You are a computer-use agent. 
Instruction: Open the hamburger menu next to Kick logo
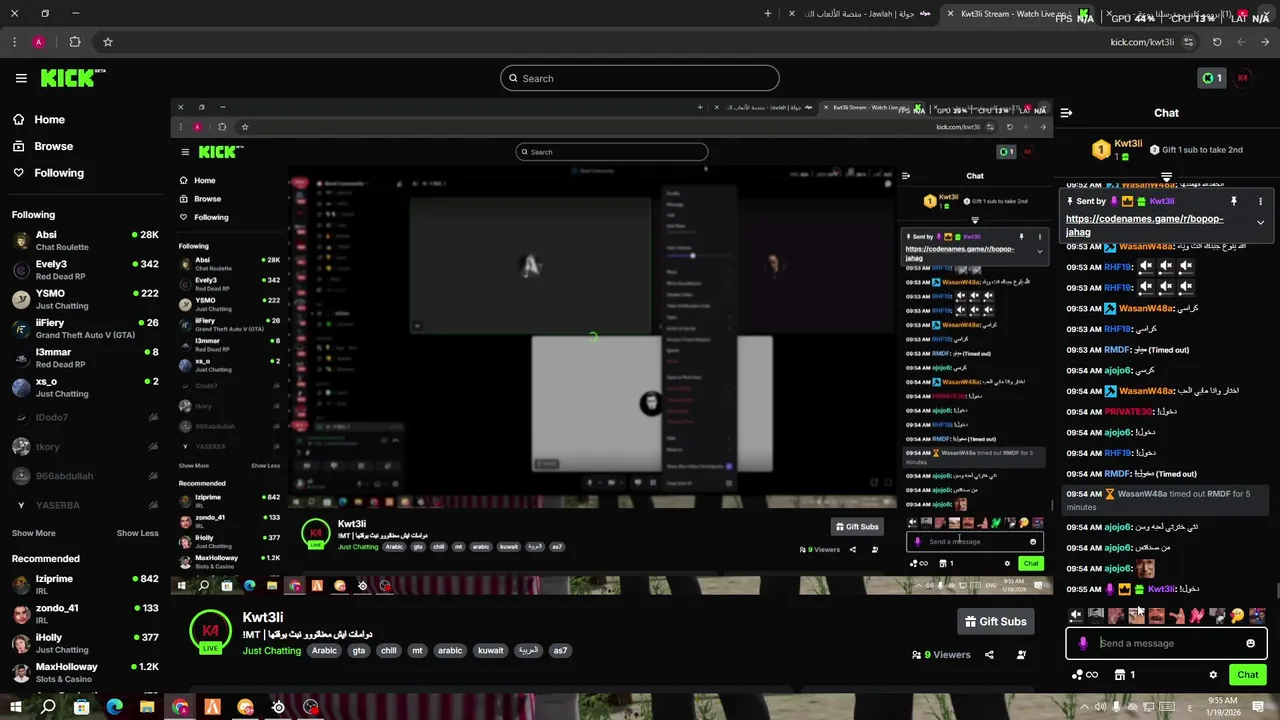[21, 78]
